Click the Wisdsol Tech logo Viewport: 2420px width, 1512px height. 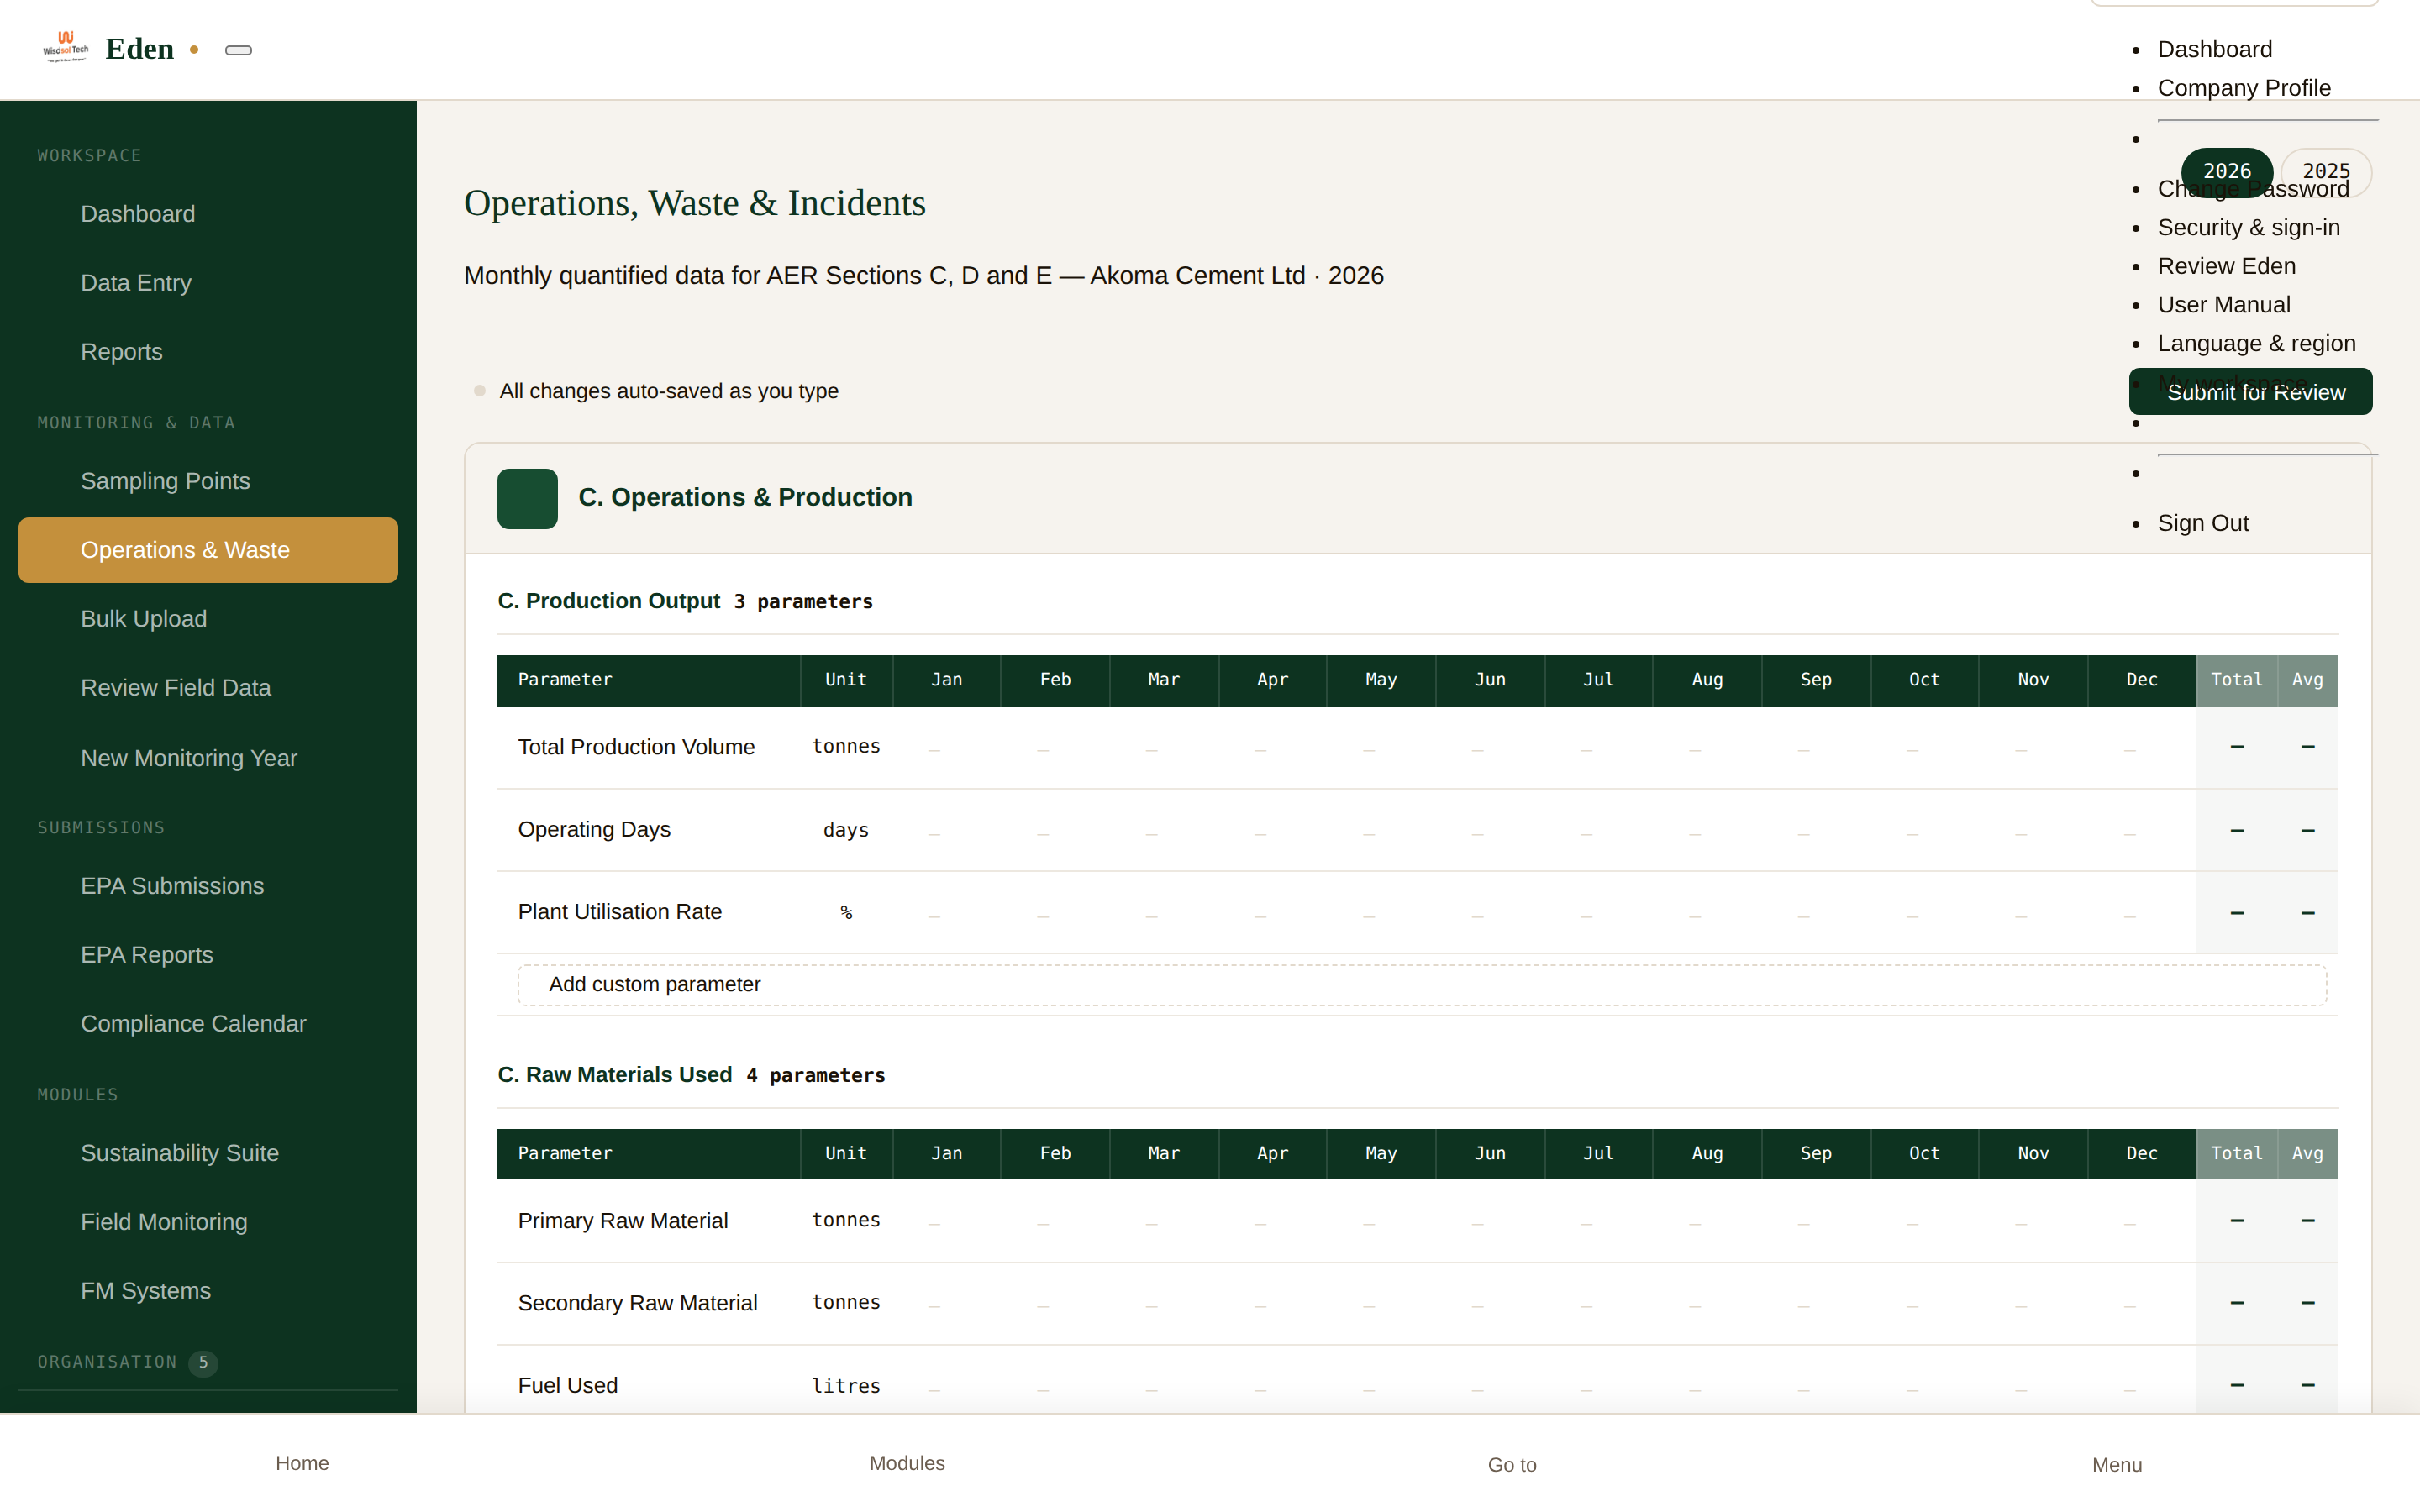(65, 48)
